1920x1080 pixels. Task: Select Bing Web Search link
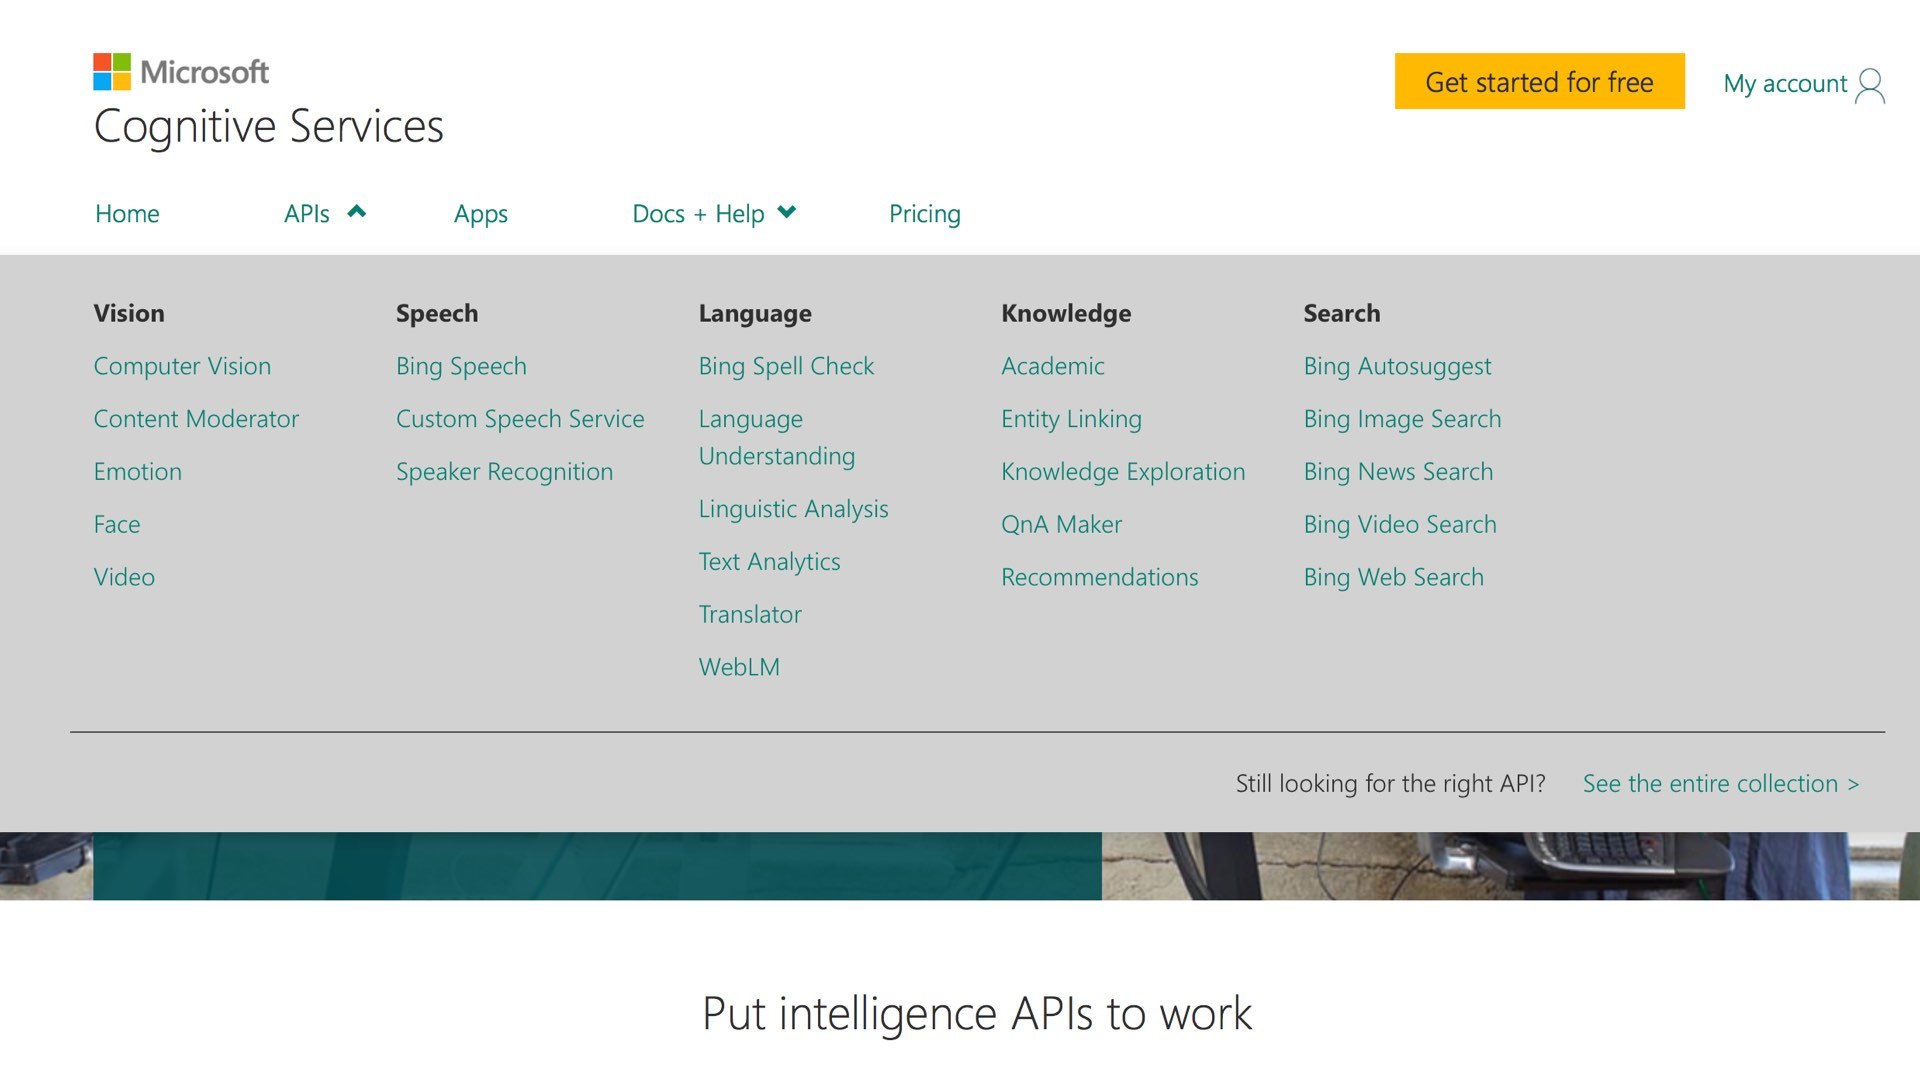tap(1393, 578)
